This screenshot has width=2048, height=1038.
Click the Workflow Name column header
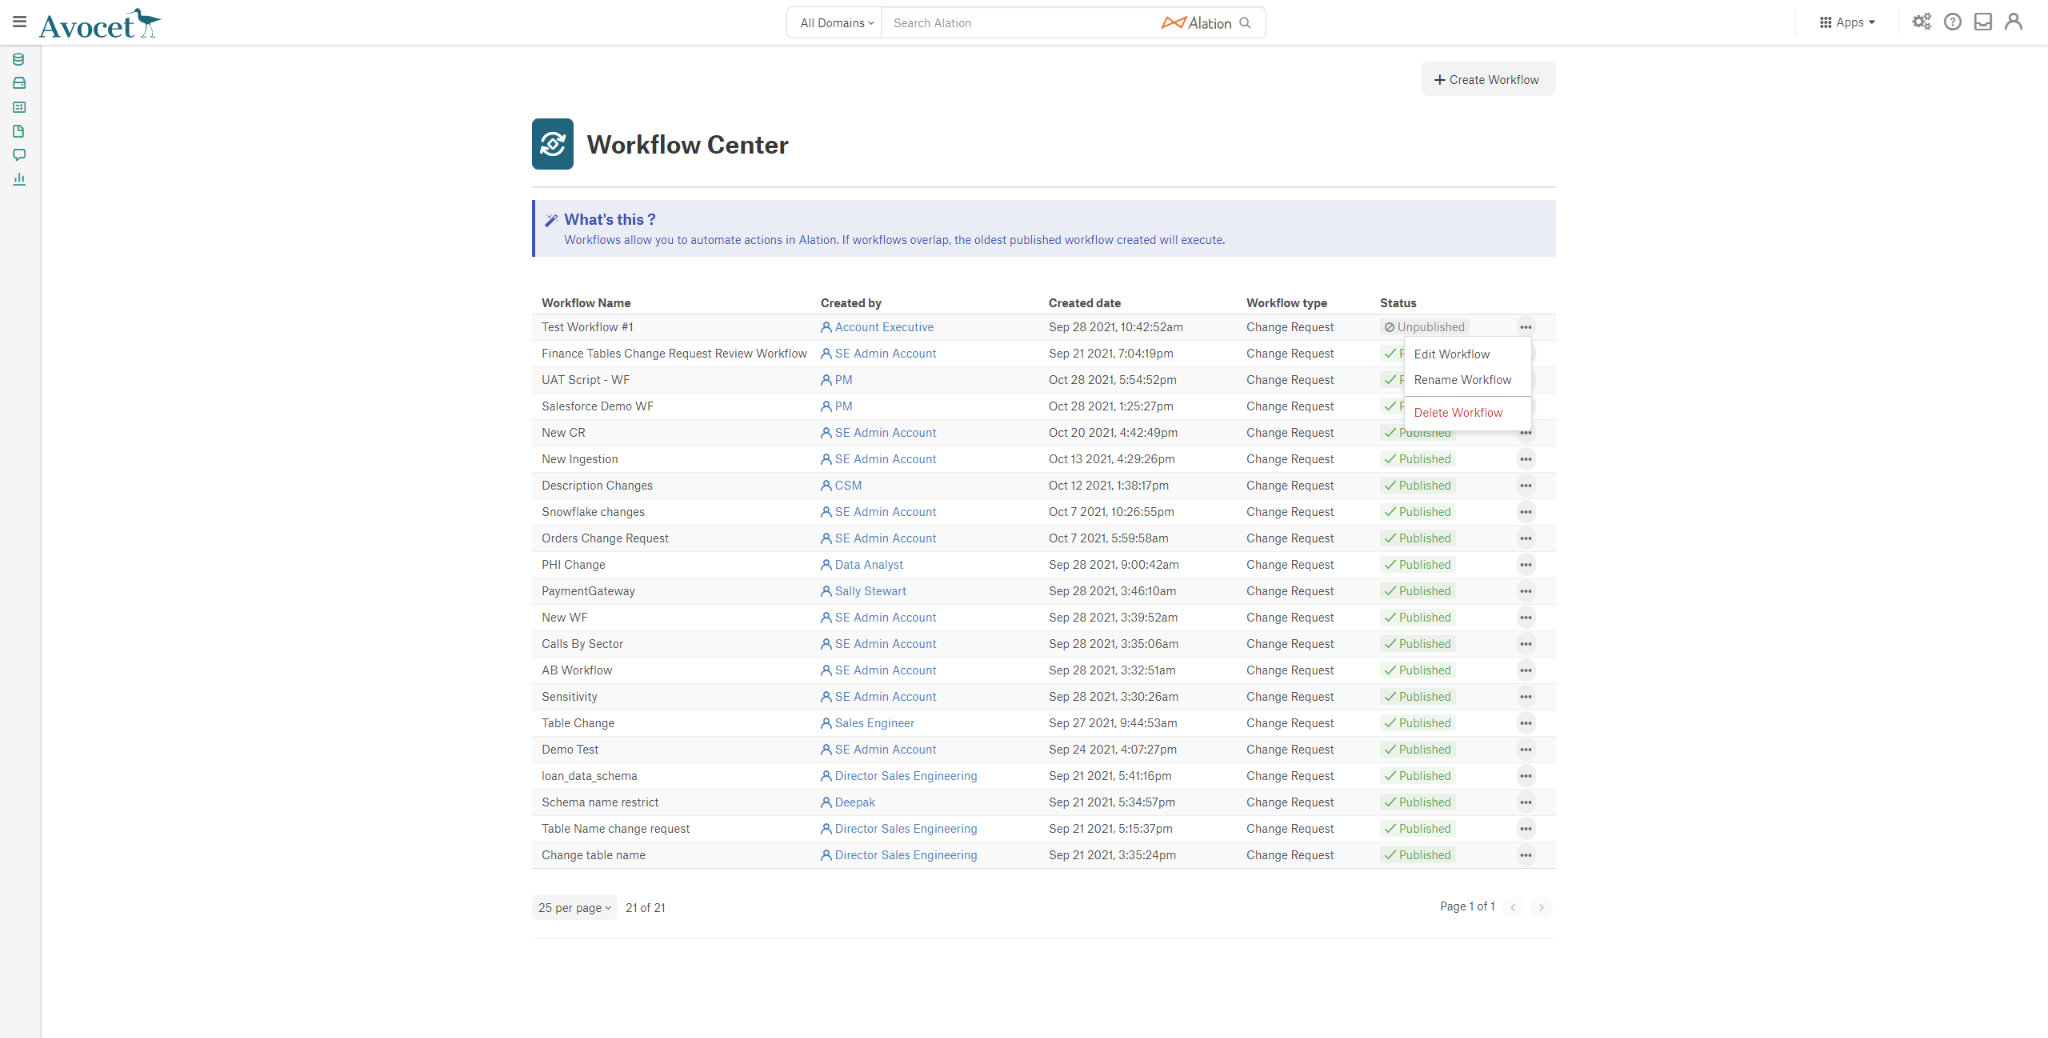[x=586, y=303]
